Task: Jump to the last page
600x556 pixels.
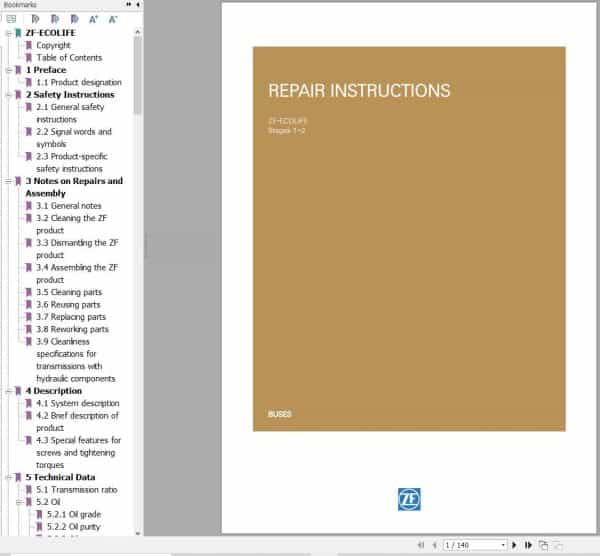Action: [528, 545]
